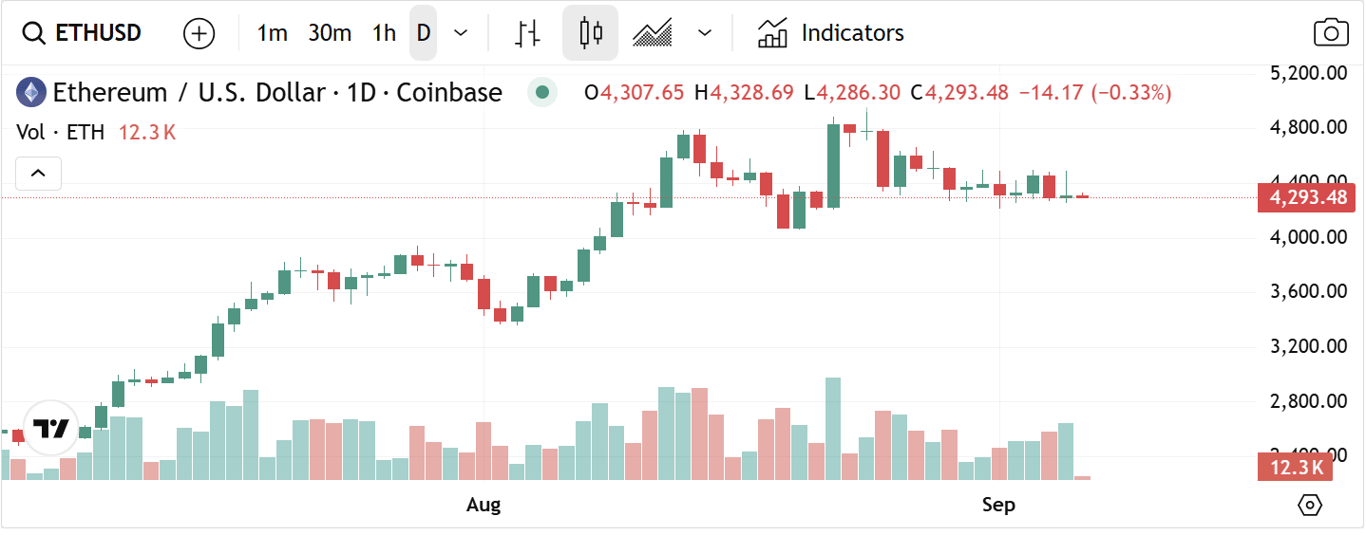This screenshot has width=1366, height=535.
Task: Click the current price label 4,293.48
Action: [1308, 197]
